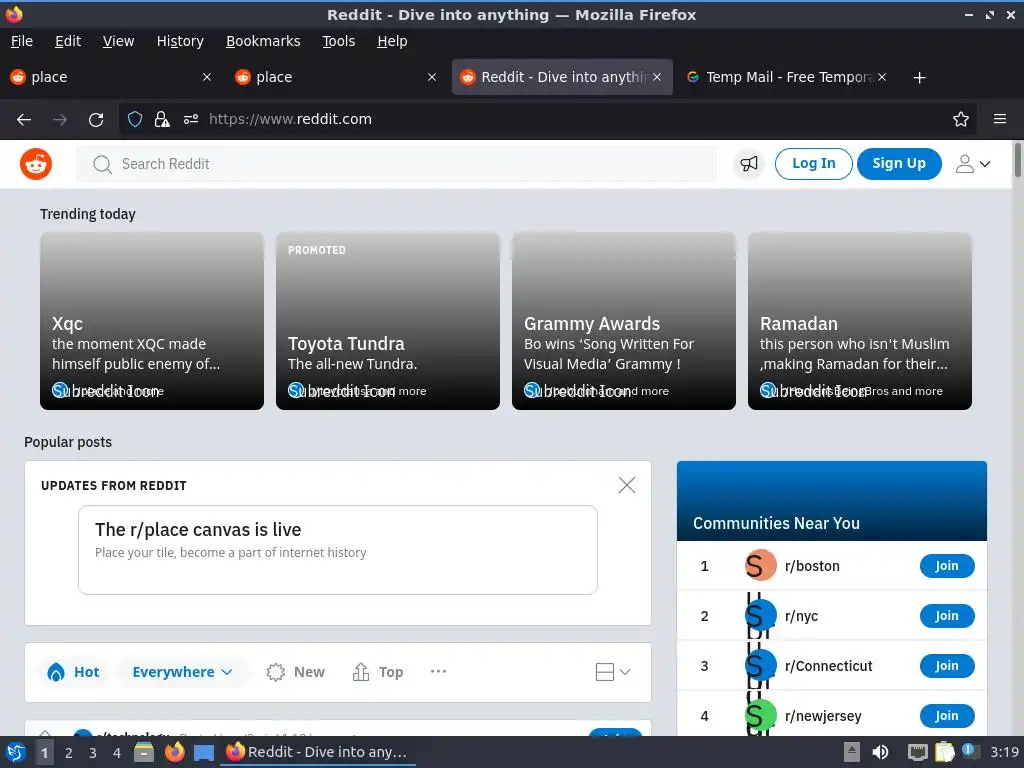Image resolution: width=1024 pixels, height=768 pixels.
Task: Click the Log In button
Action: (x=813, y=163)
